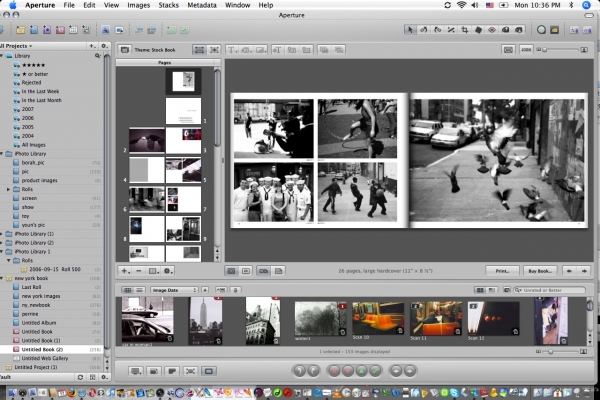Go to the next book page arrow
This screenshot has height=400, width=600.
[x=584, y=271]
